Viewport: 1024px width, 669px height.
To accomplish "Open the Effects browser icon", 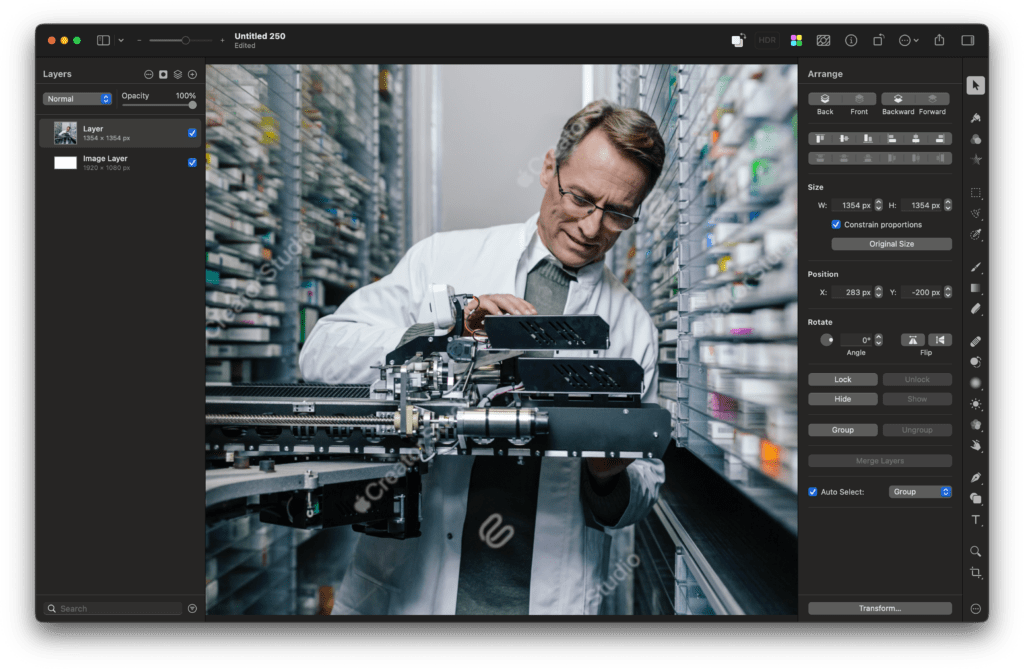I will point(823,40).
